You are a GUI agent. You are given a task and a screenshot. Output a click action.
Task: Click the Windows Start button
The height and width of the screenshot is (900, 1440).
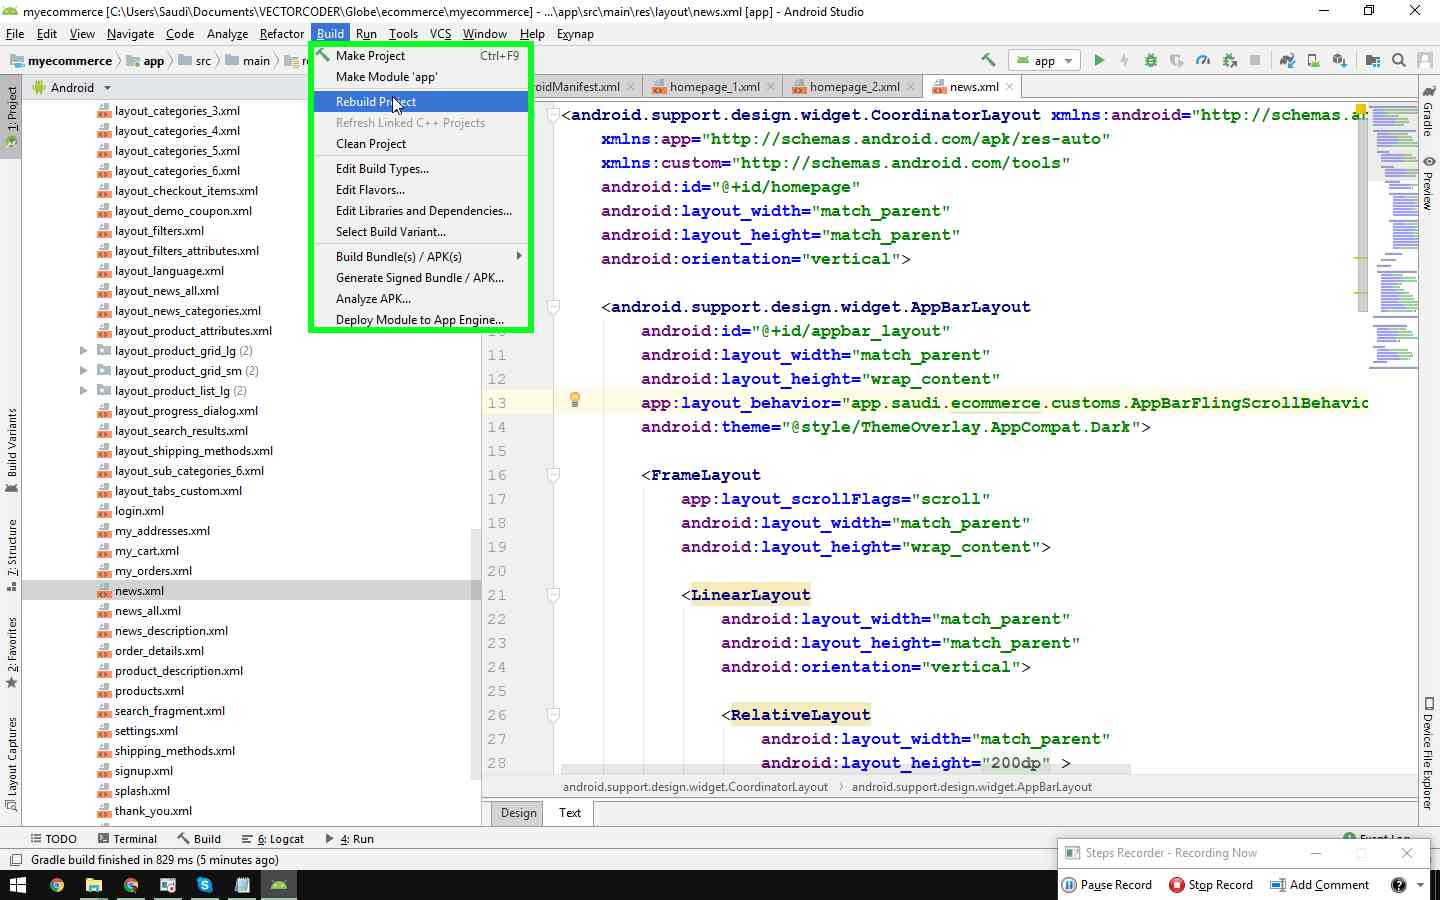[x=18, y=885]
